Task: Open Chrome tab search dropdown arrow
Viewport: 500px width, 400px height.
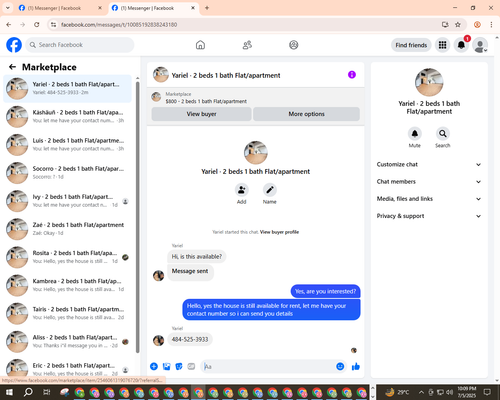Action: pos(7,8)
